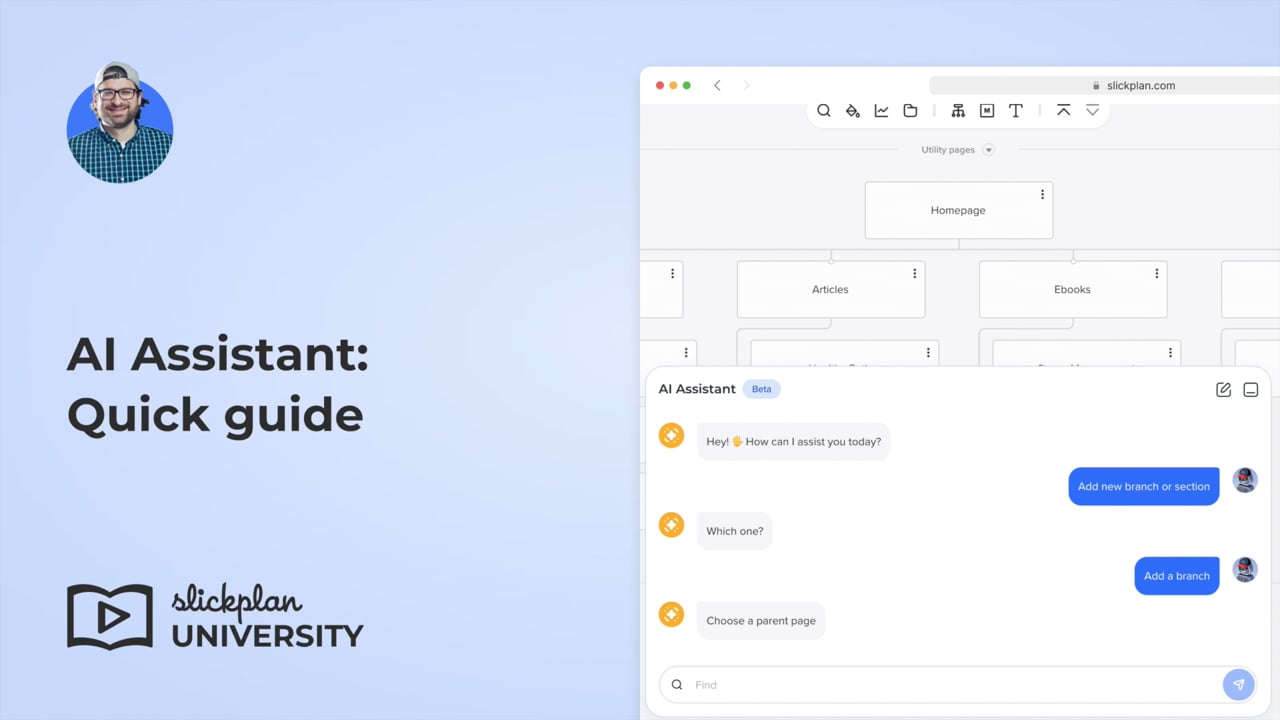This screenshot has height=720, width=1280.
Task: Open the Ebooks card three-dot menu
Action: click(x=1156, y=274)
